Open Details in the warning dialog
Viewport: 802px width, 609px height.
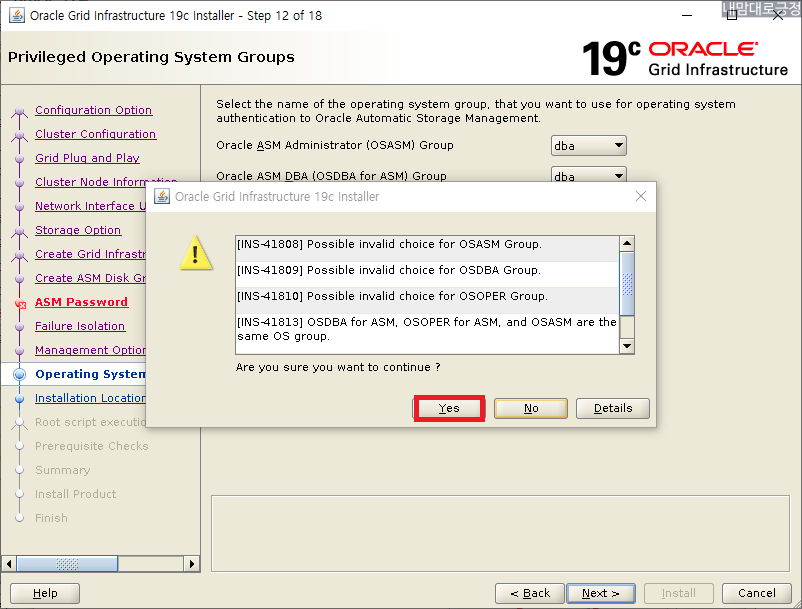tap(613, 408)
